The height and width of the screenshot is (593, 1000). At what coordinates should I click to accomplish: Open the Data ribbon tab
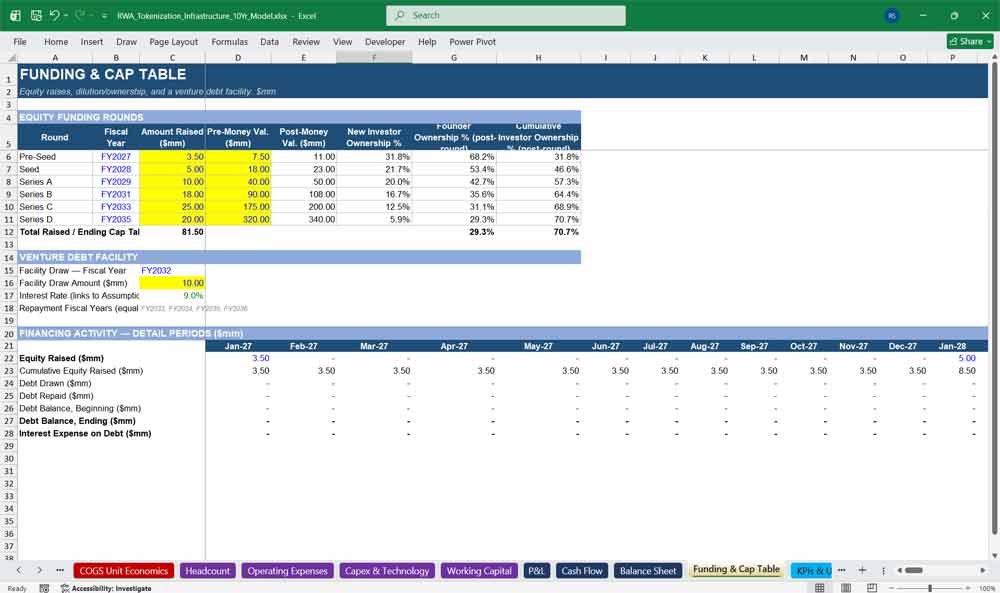[269, 41]
